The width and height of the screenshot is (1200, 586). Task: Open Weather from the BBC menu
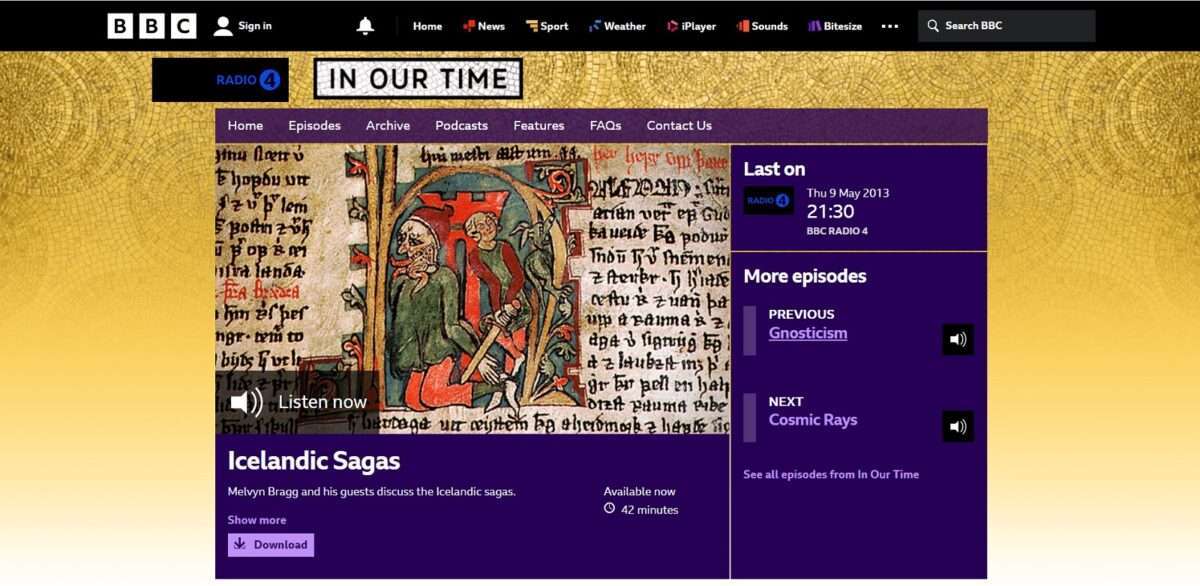(x=617, y=26)
